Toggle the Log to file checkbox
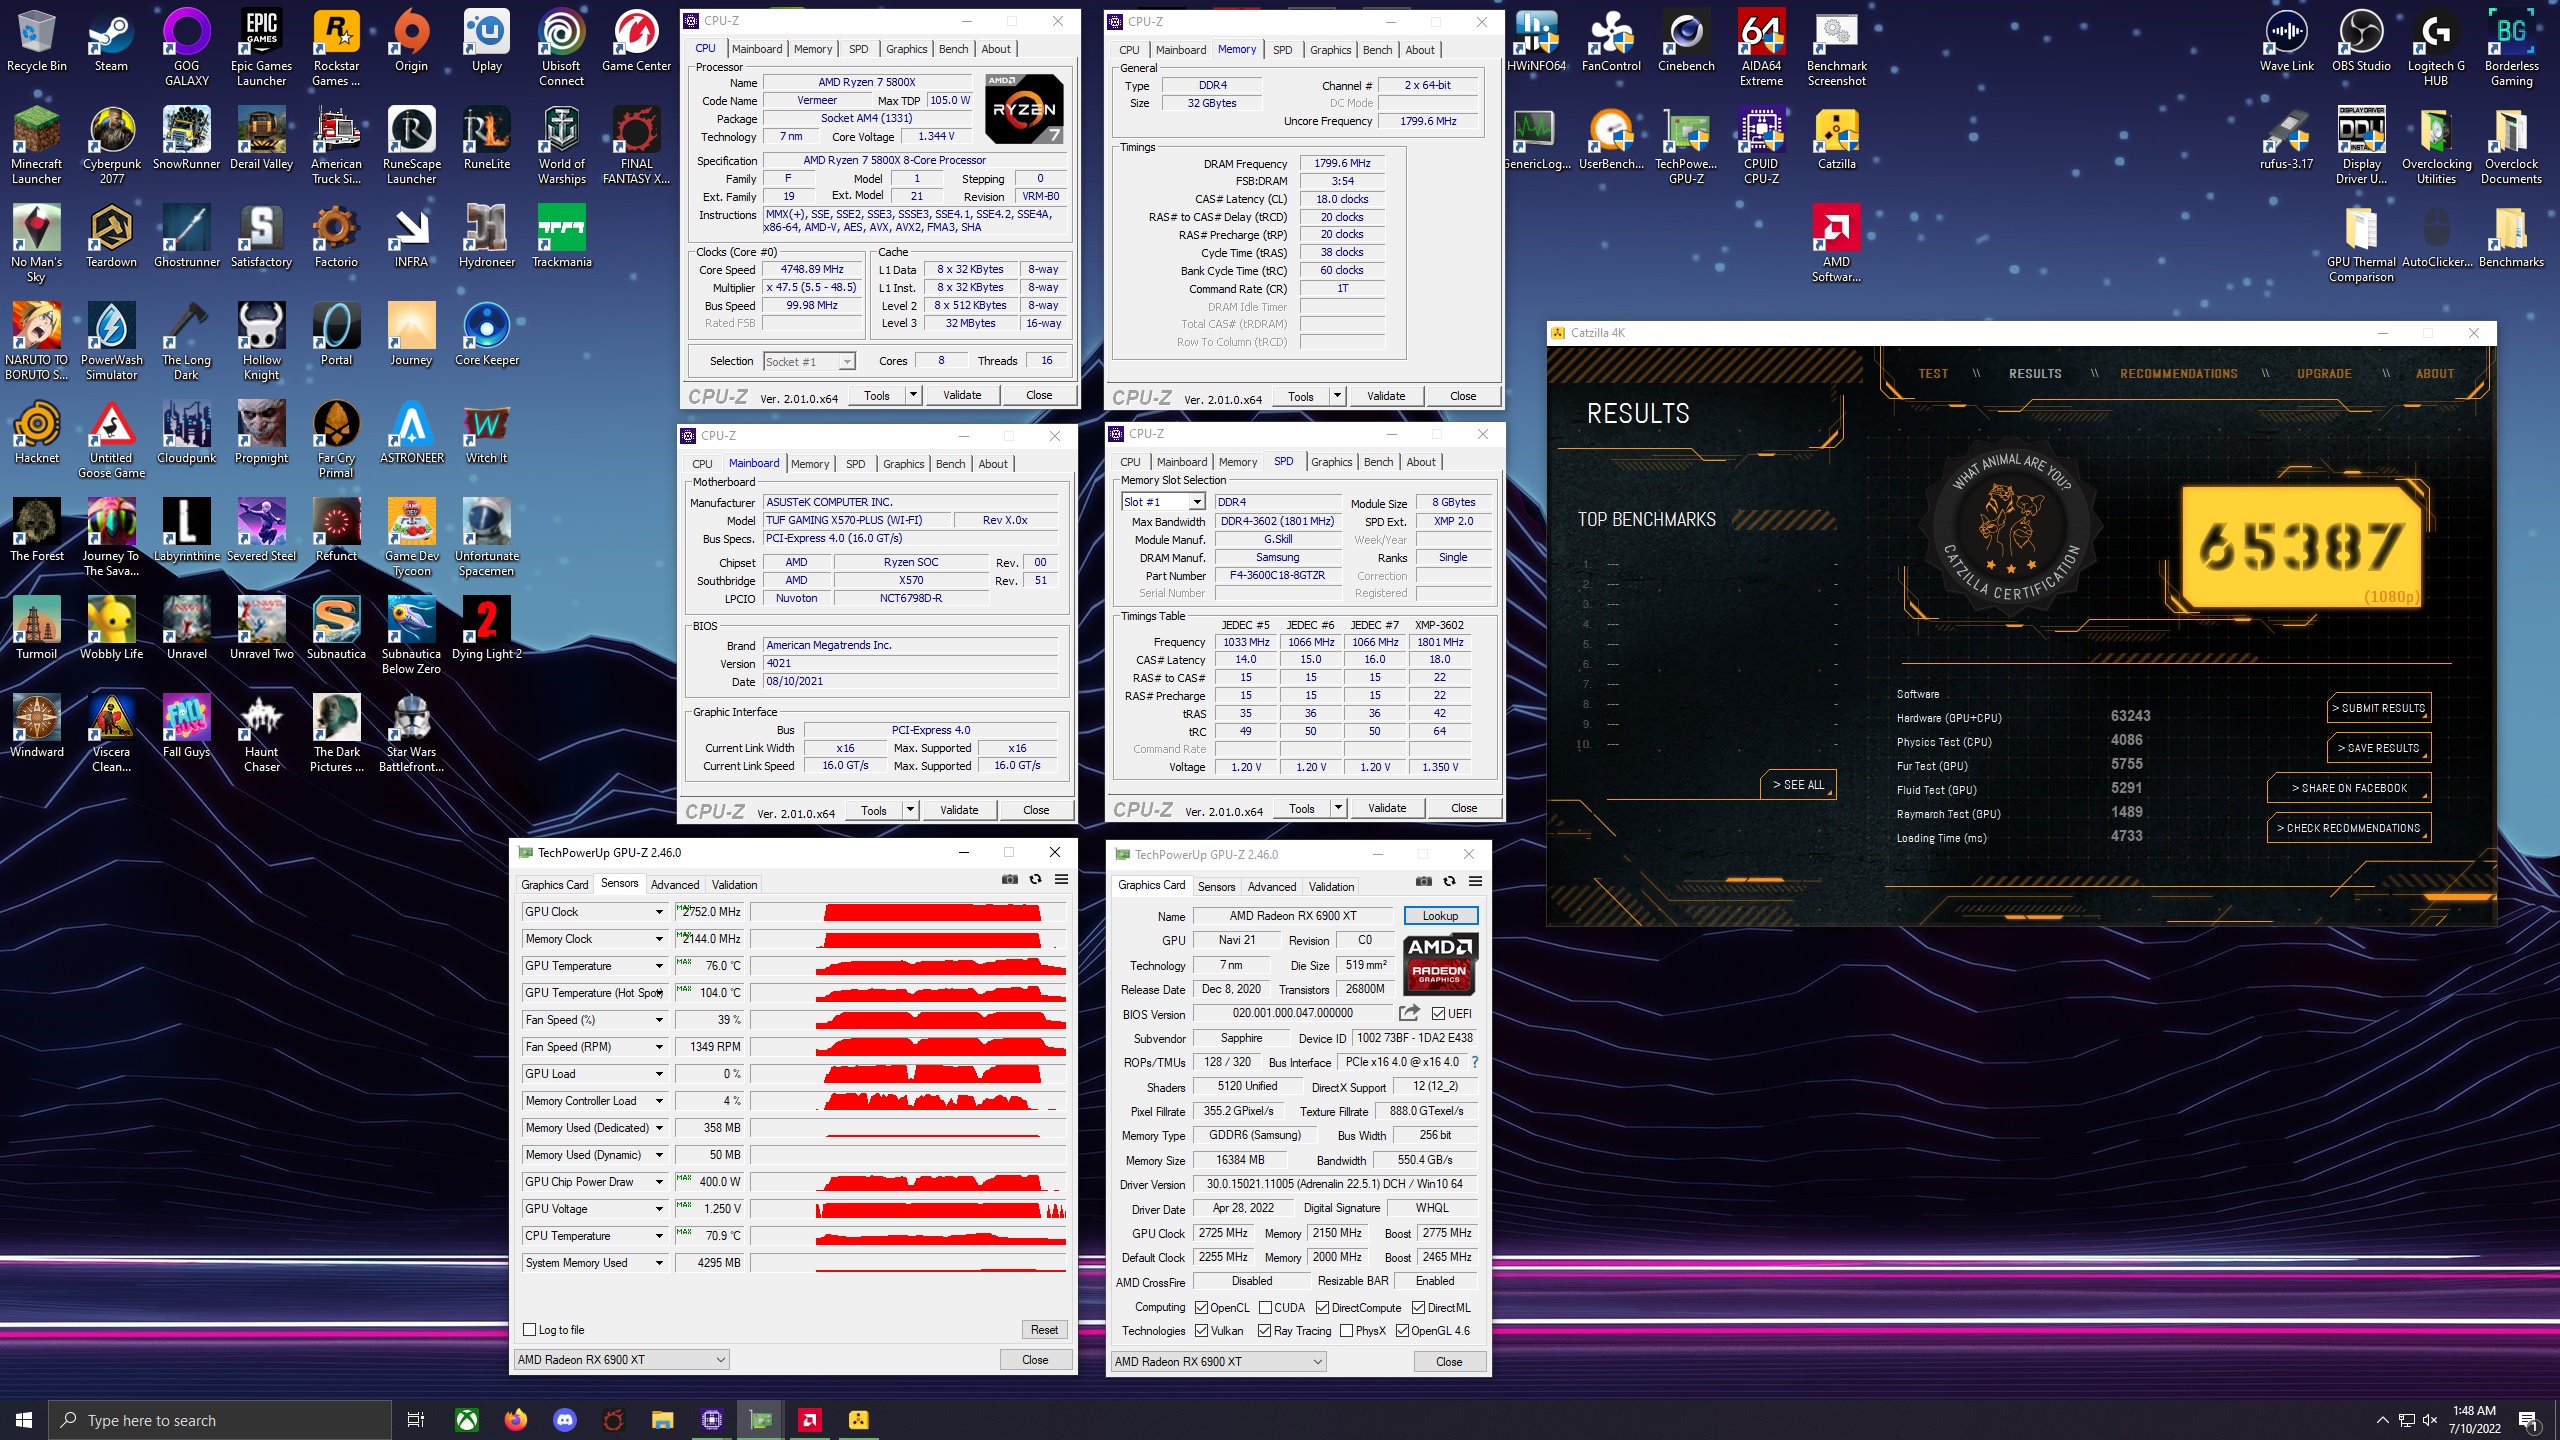The width and height of the screenshot is (2560, 1440). click(x=530, y=1330)
